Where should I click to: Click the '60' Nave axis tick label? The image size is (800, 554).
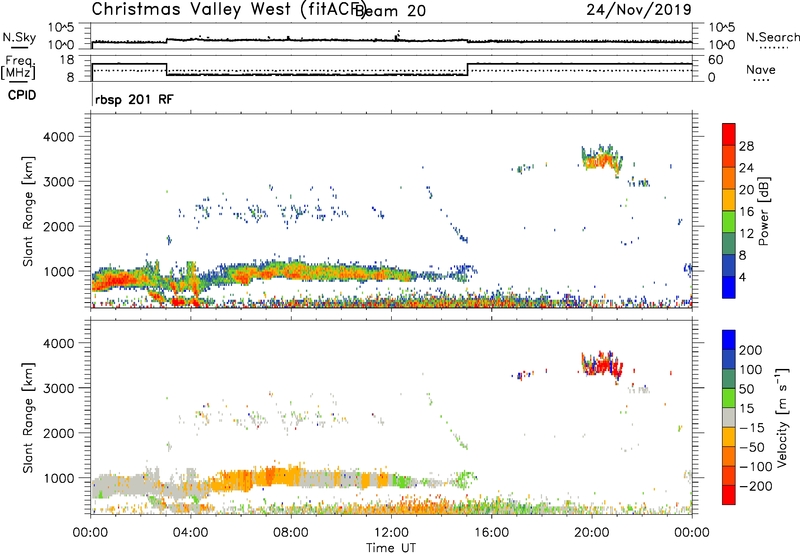[716, 60]
